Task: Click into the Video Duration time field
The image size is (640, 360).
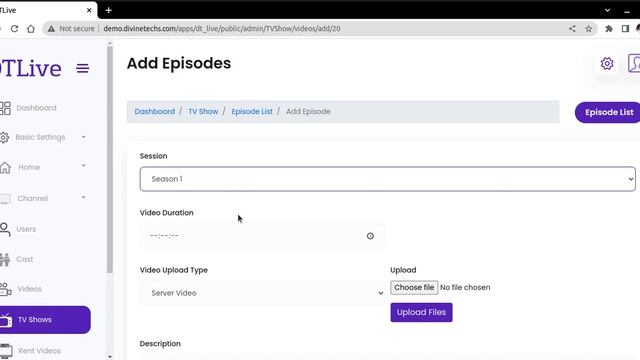Action: [x=262, y=236]
